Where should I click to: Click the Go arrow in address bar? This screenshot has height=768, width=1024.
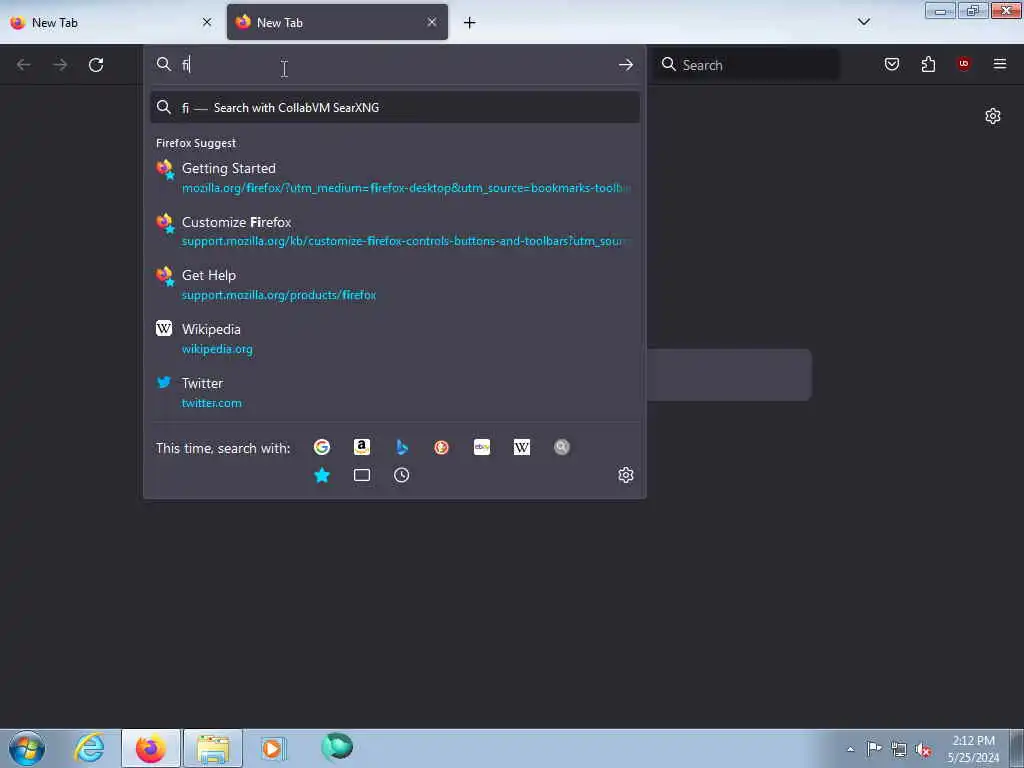pyautogui.click(x=626, y=65)
